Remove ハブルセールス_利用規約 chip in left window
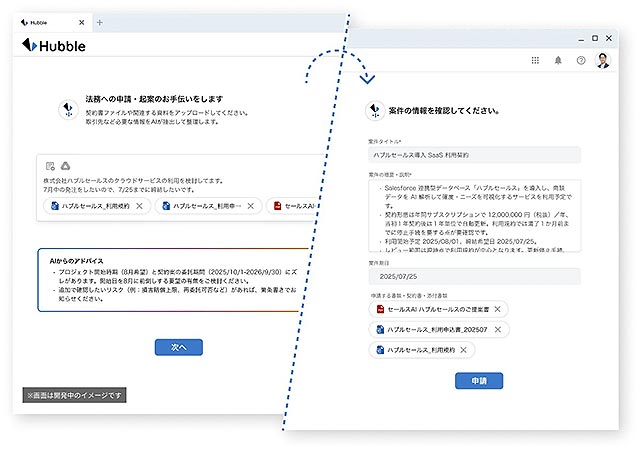 click(x=140, y=206)
